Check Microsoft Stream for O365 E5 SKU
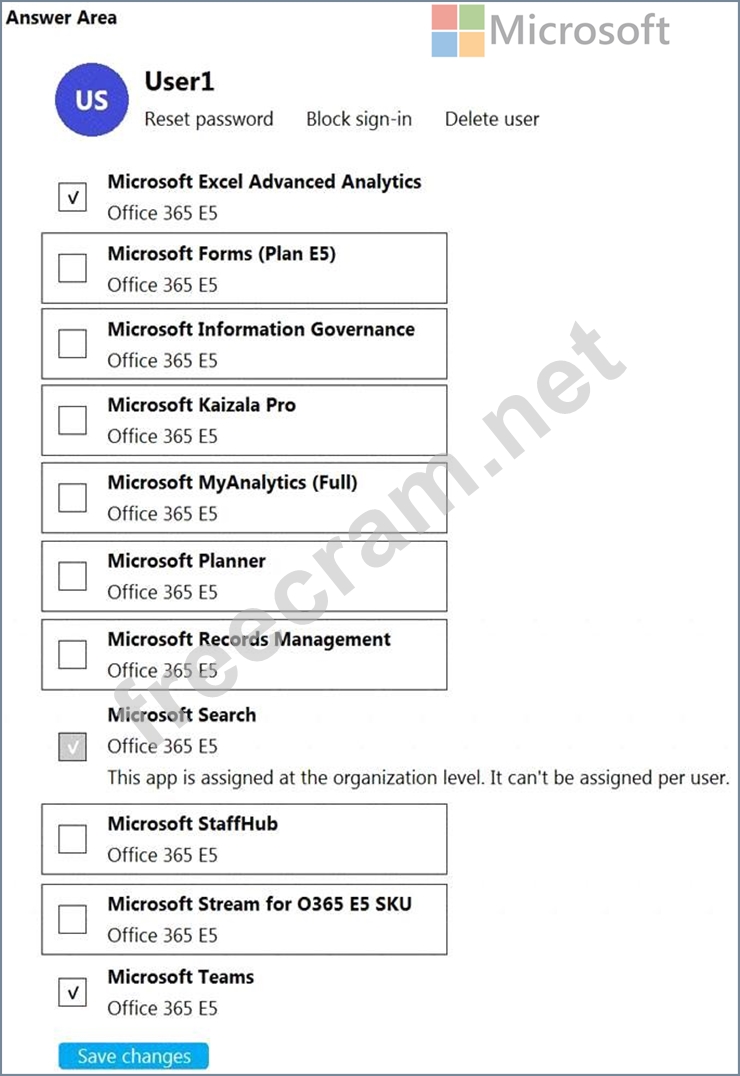This screenshot has width=740, height=1076. [x=72, y=918]
